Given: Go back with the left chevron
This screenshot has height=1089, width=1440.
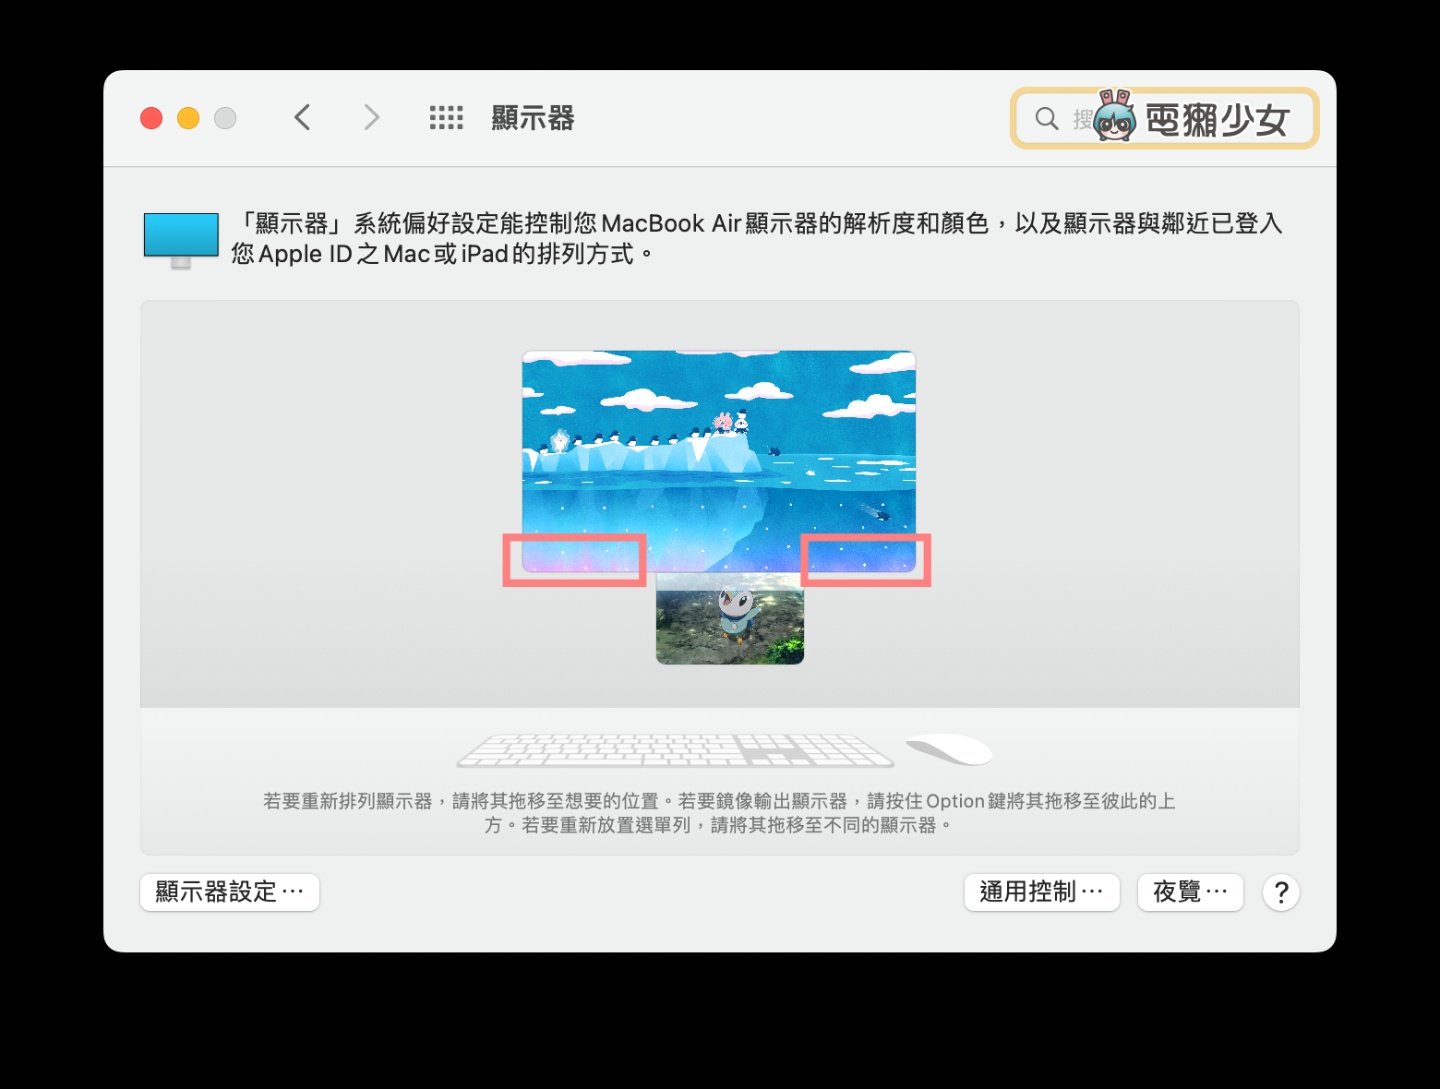Looking at the screenshot, I should [302, 118].
